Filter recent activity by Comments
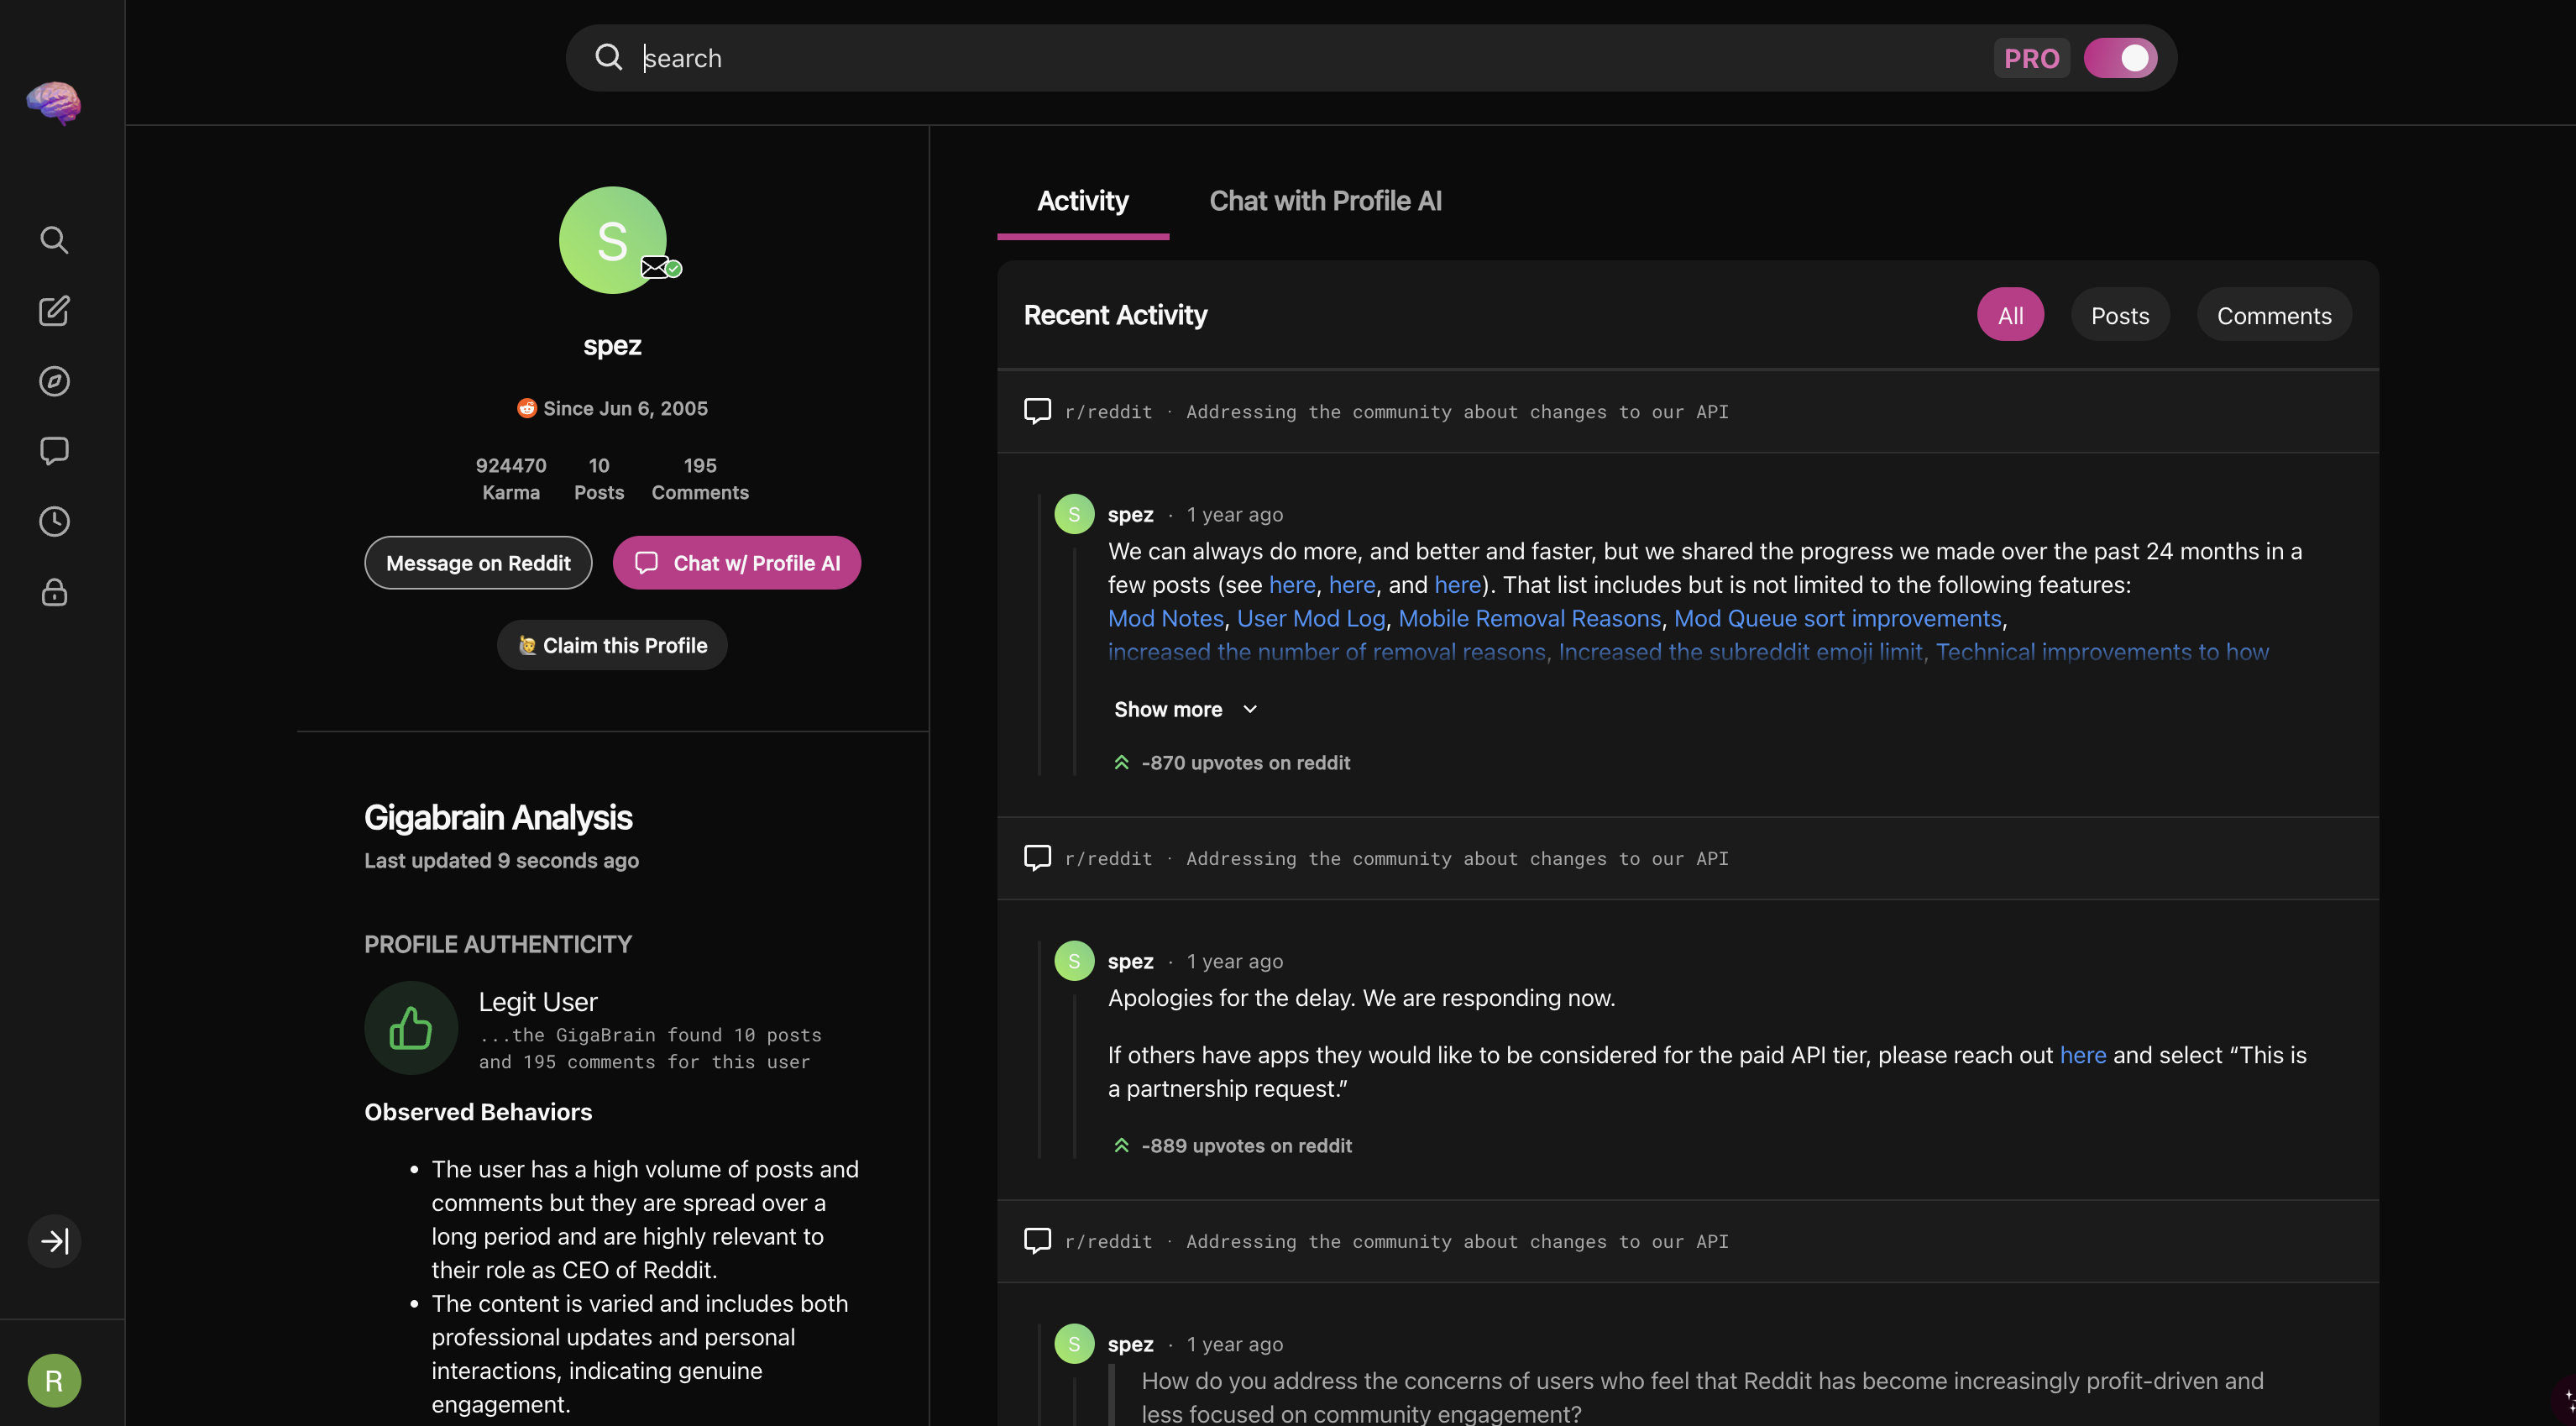This screenshot has width=2576, height=1426. 2273,315
